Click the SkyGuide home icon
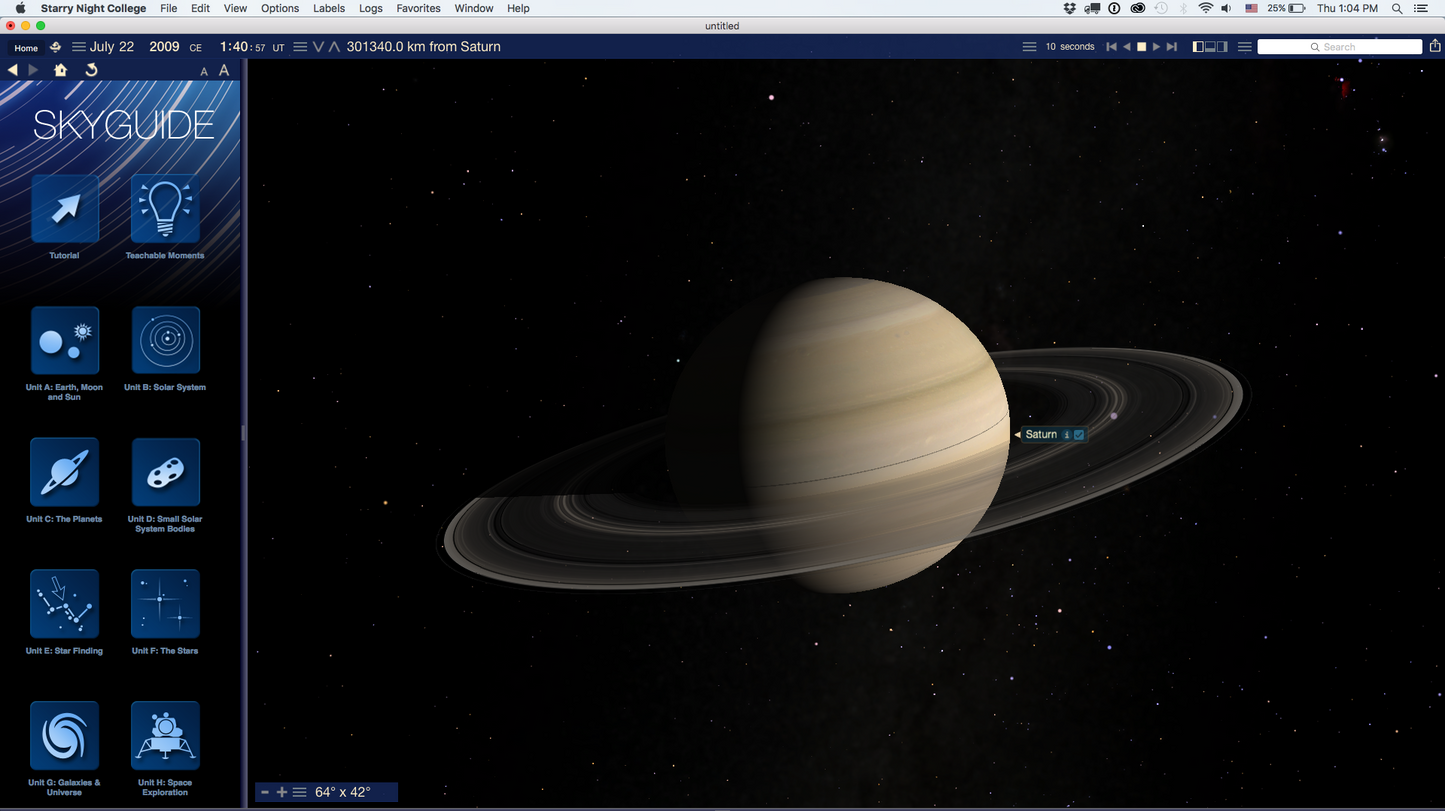 click(x=61, y=70)
